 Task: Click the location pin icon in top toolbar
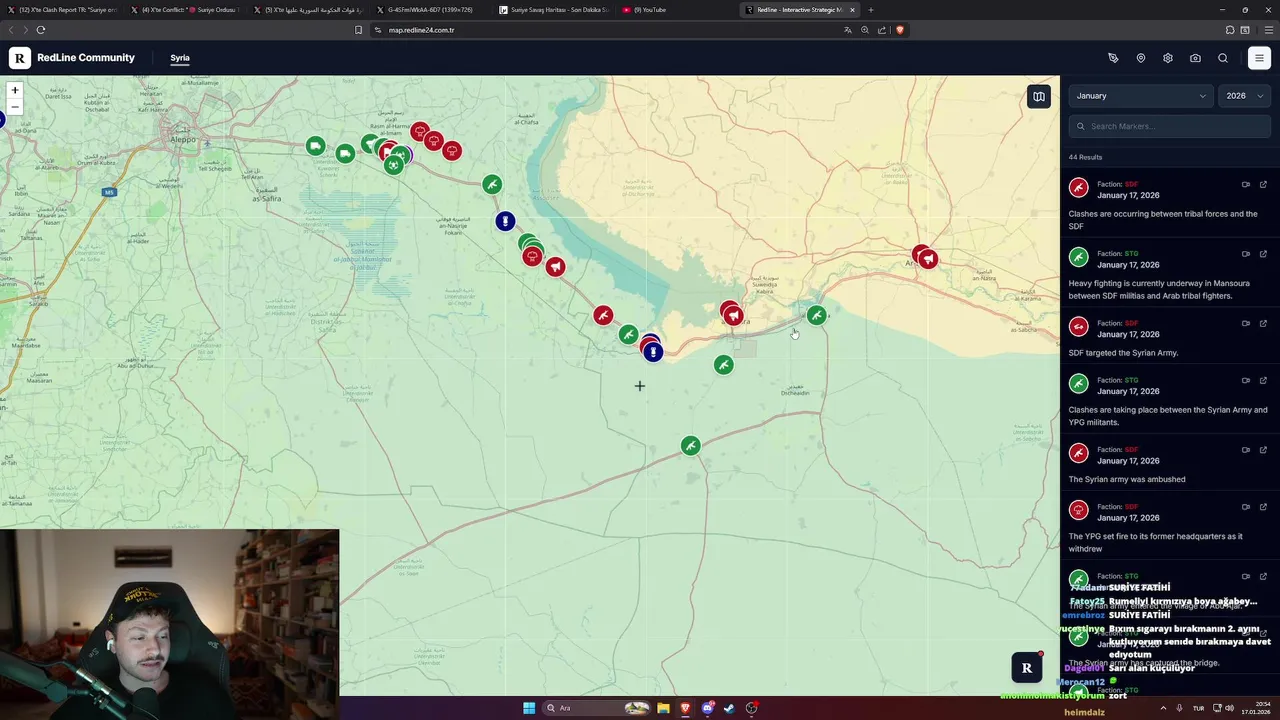click(x=1141, y=58)
